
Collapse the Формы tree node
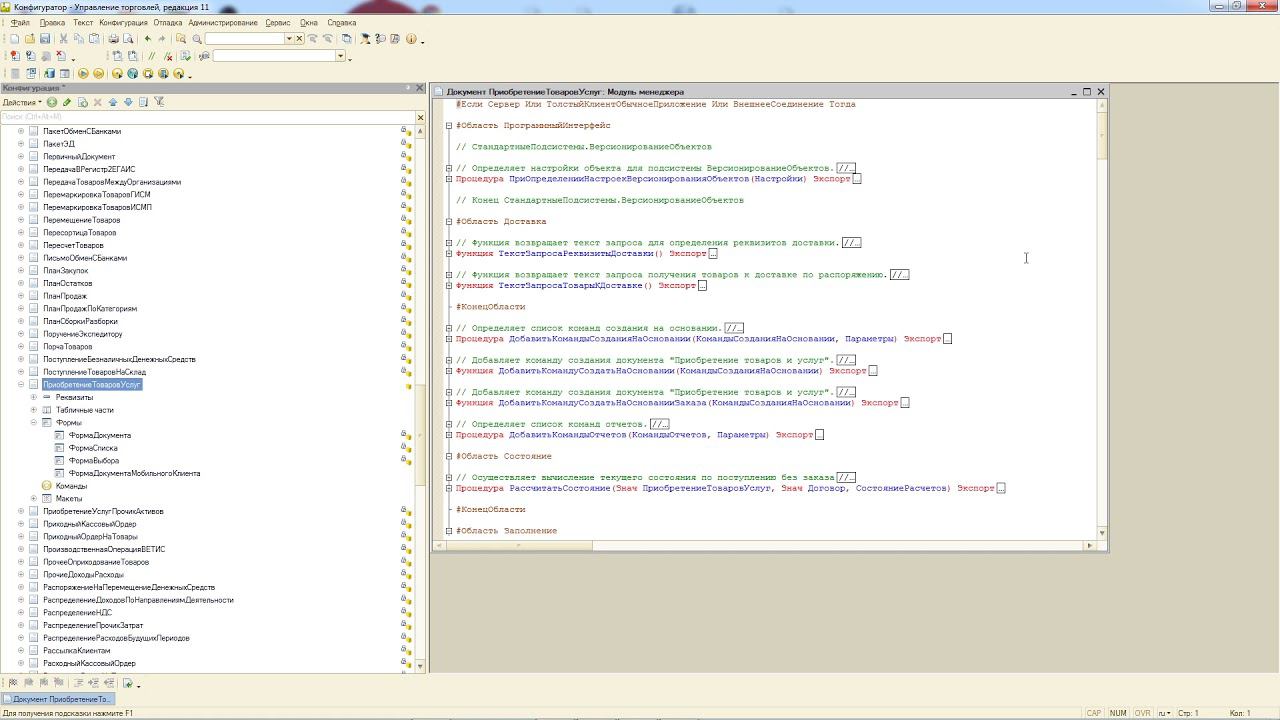coord(33,423)
